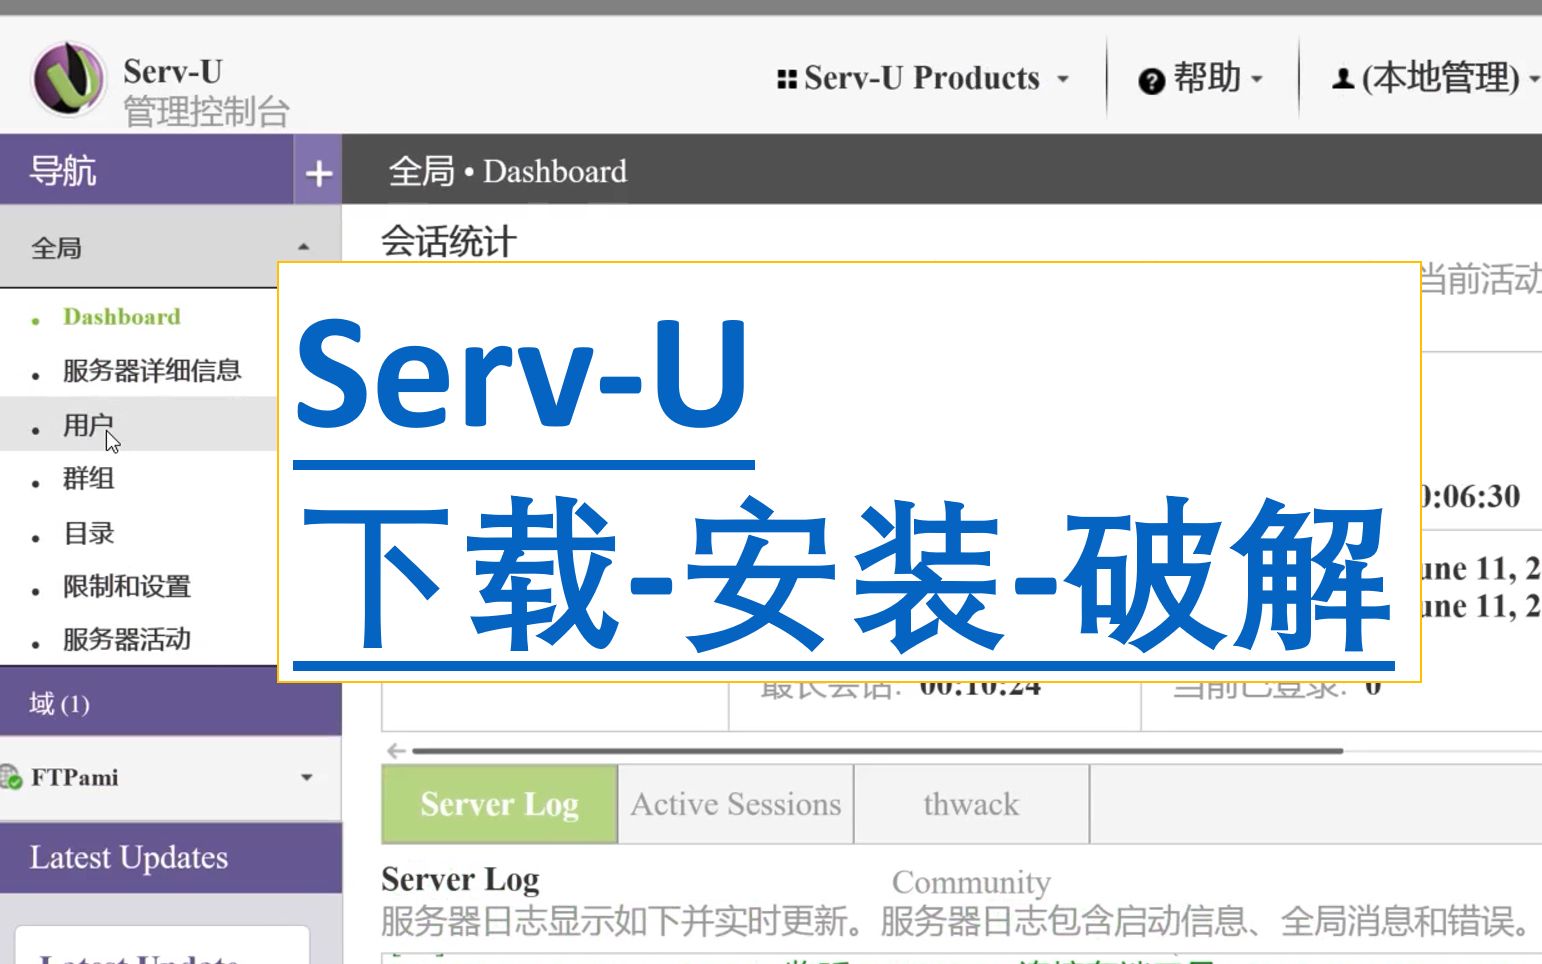Open 服务器详细信息 navigation item
1542x964 pixels.
pyautogui.click(x=152, y=371)
